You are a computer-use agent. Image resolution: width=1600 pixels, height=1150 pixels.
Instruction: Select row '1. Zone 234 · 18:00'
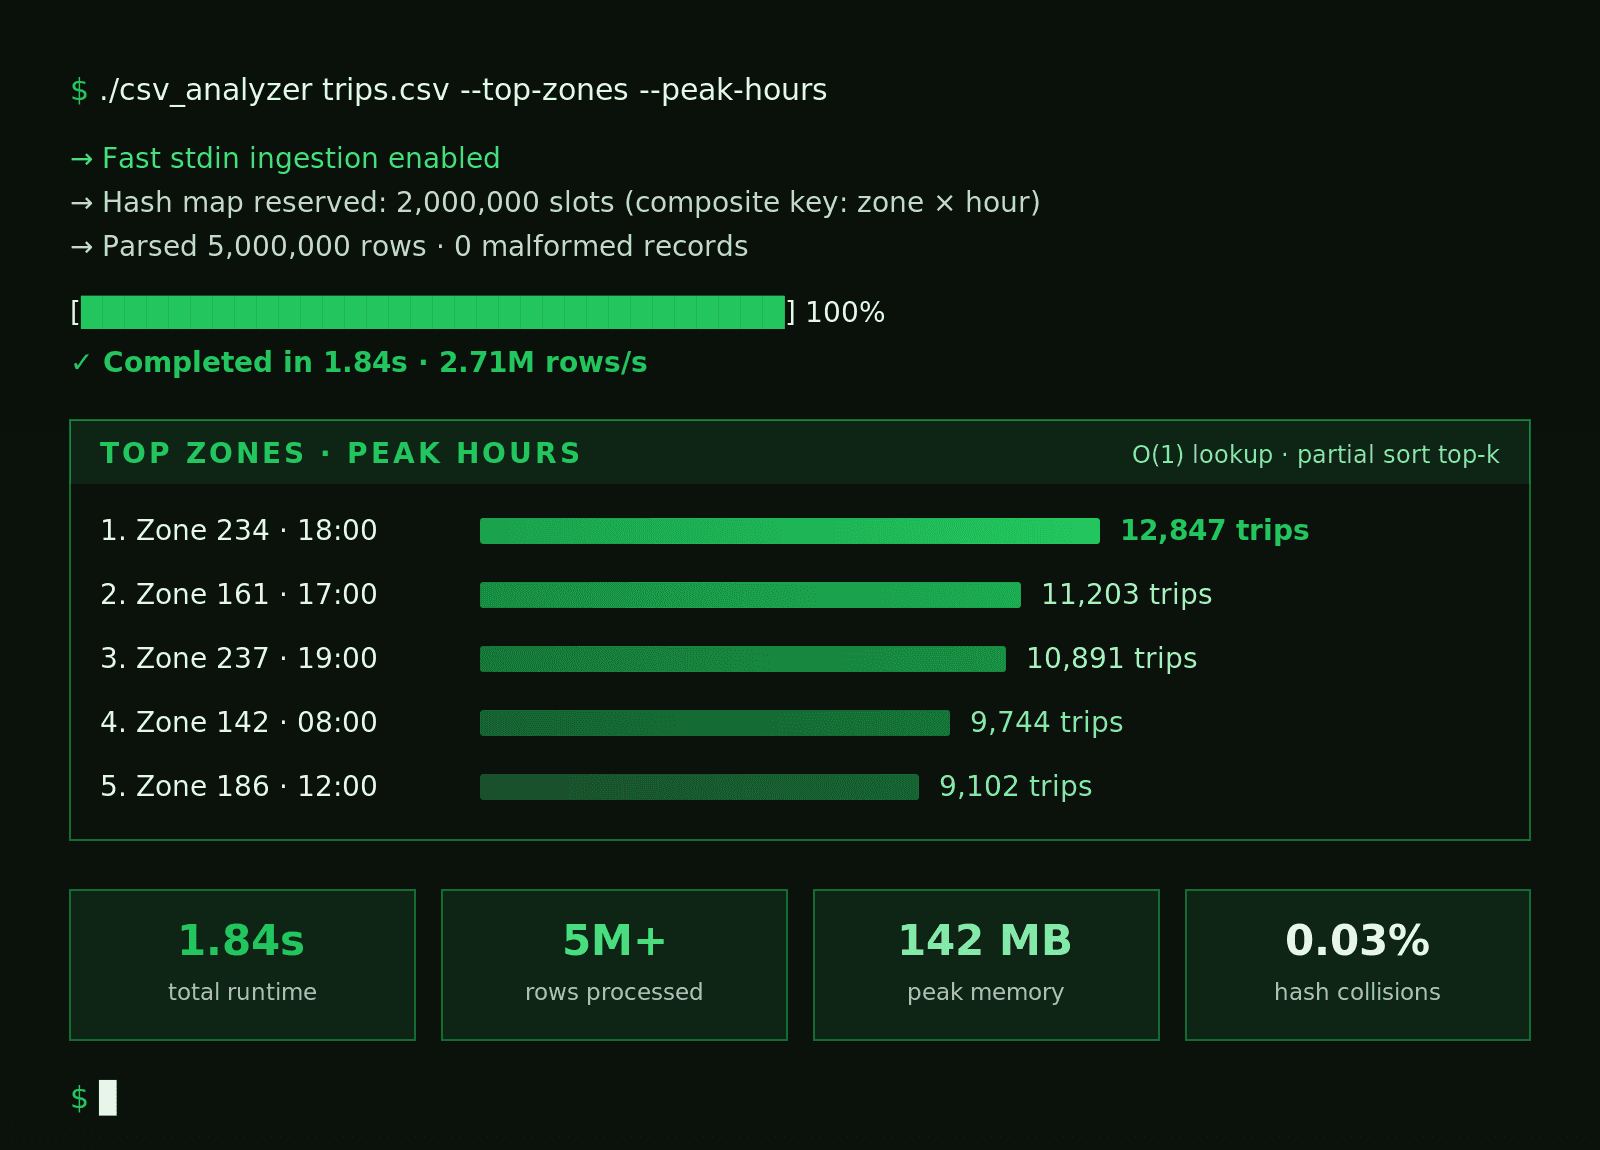(x=239, y=531)
